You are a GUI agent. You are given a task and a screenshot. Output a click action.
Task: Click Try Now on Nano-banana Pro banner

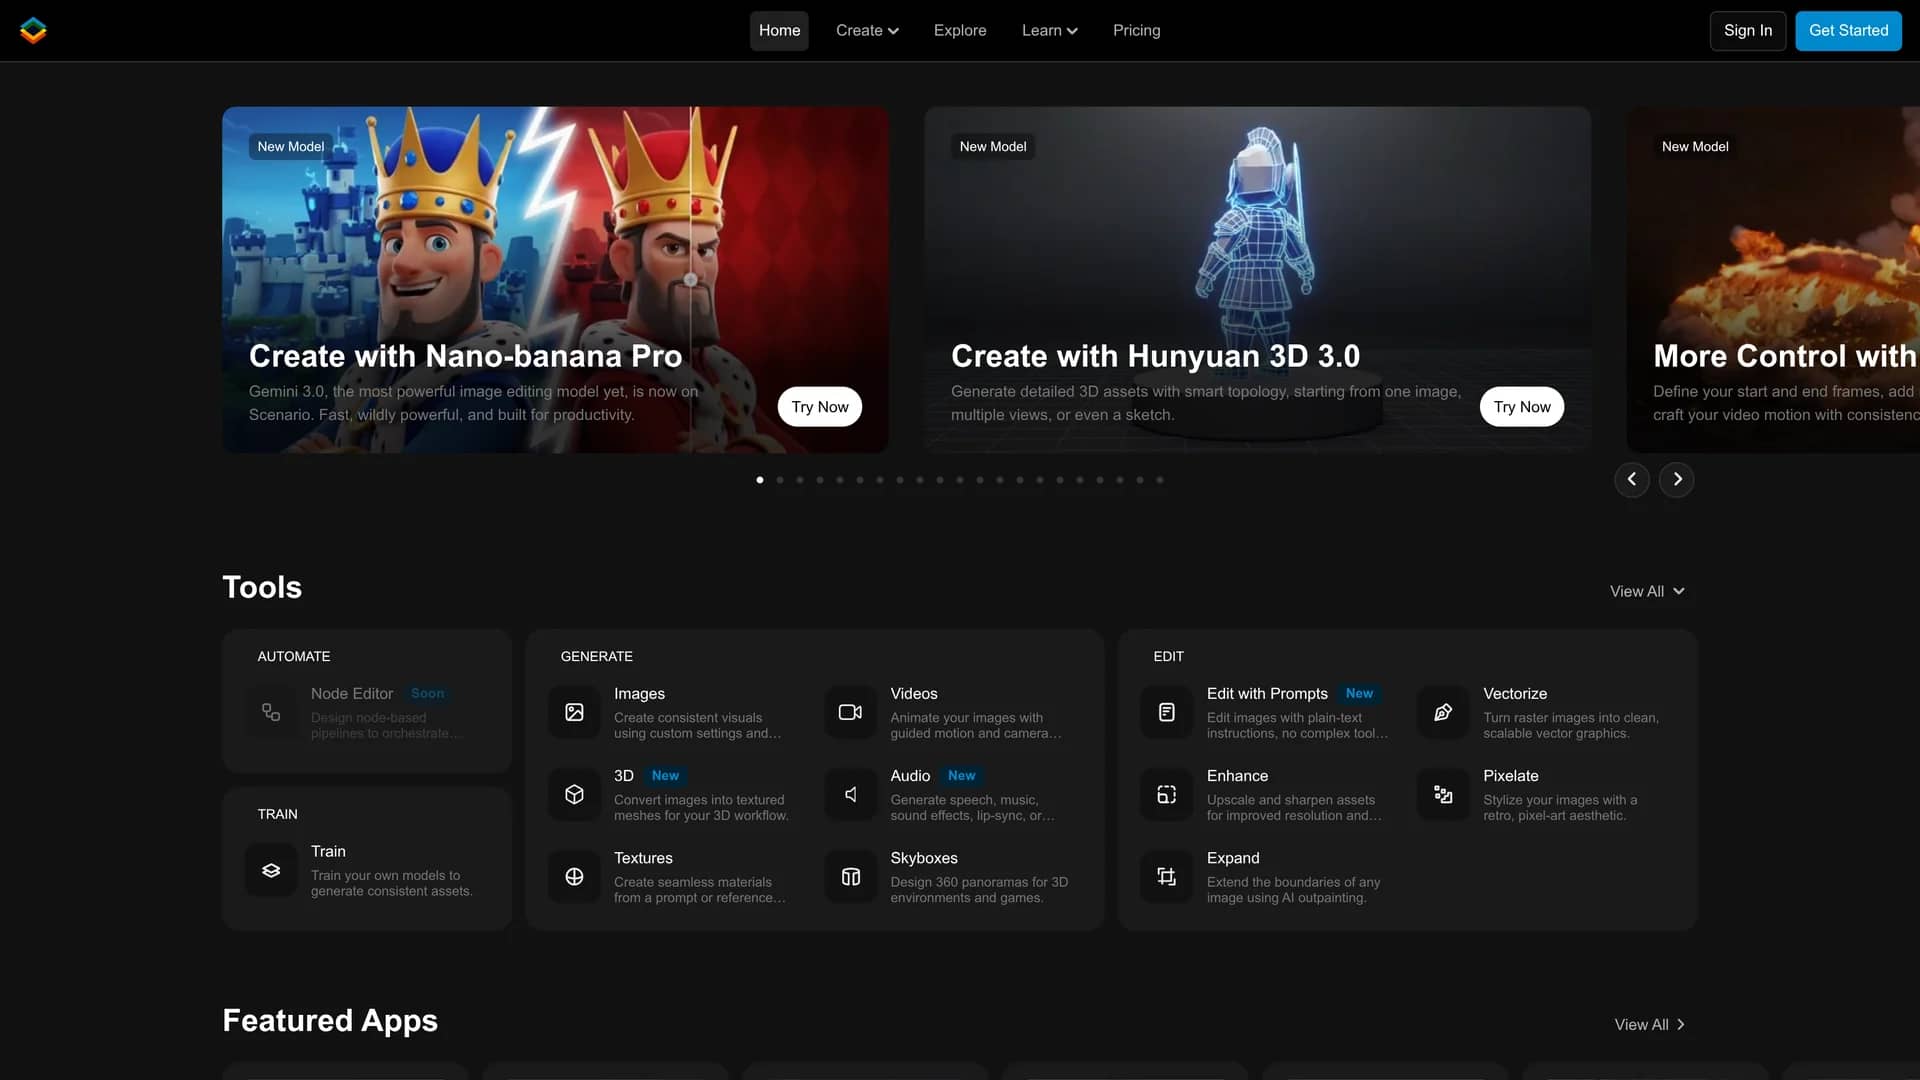click(820, 406)
